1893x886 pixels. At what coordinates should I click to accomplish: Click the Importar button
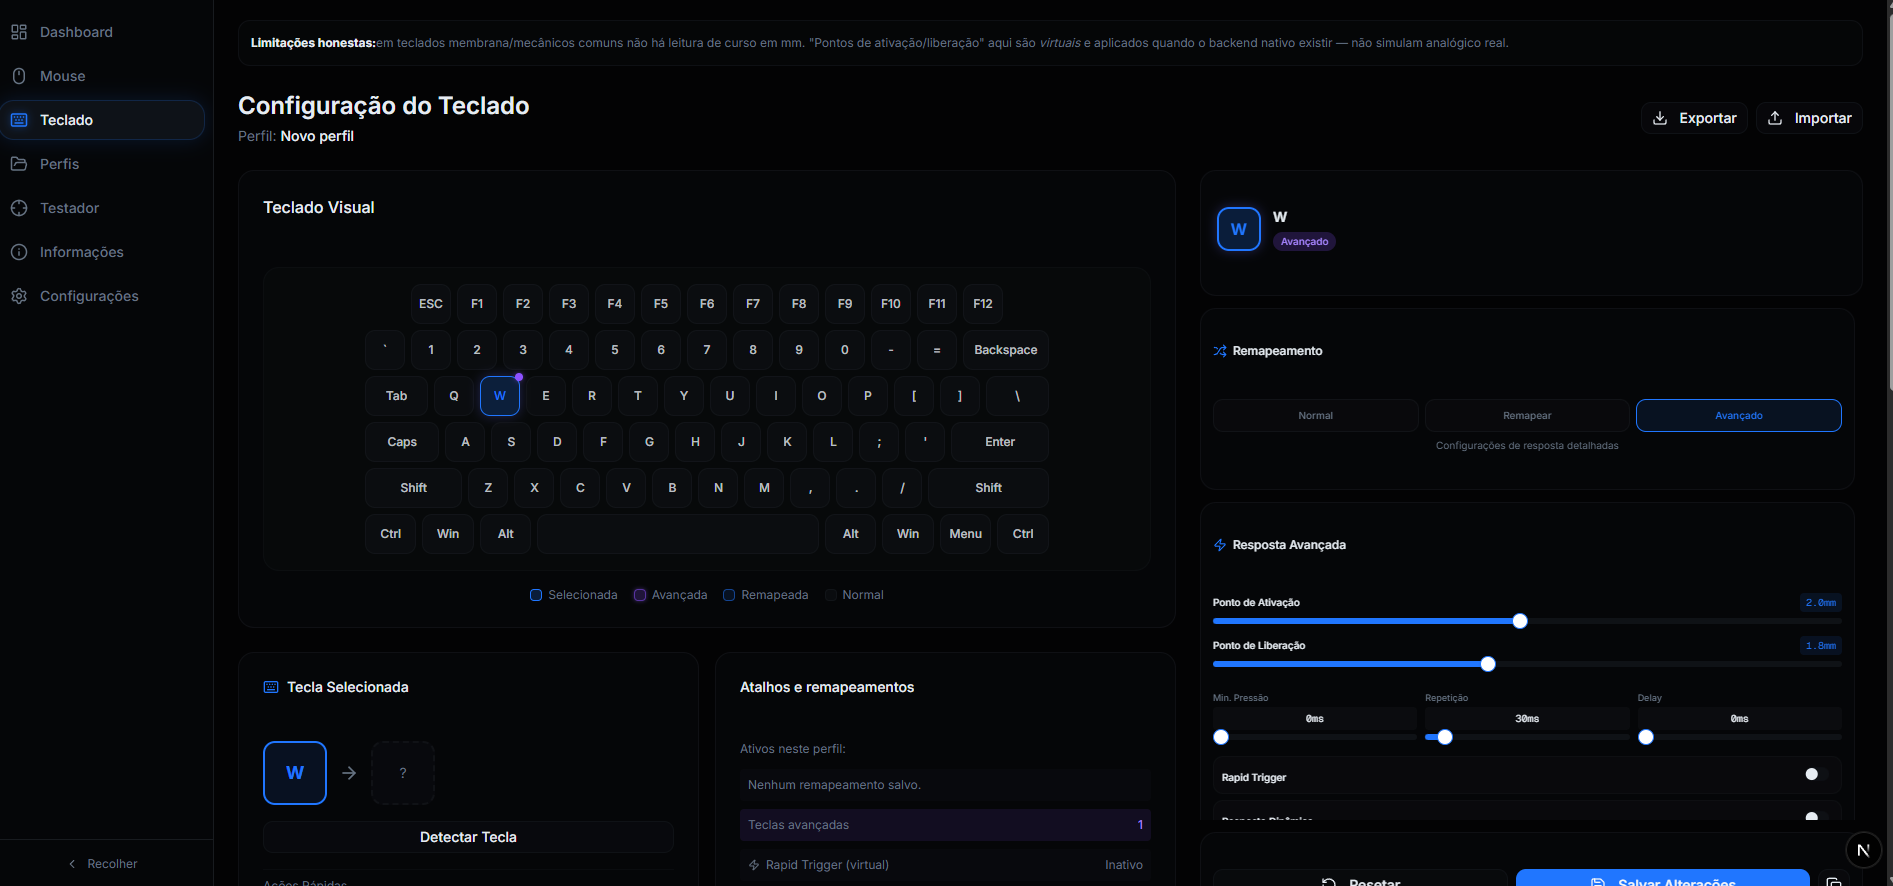(1809, 118)
